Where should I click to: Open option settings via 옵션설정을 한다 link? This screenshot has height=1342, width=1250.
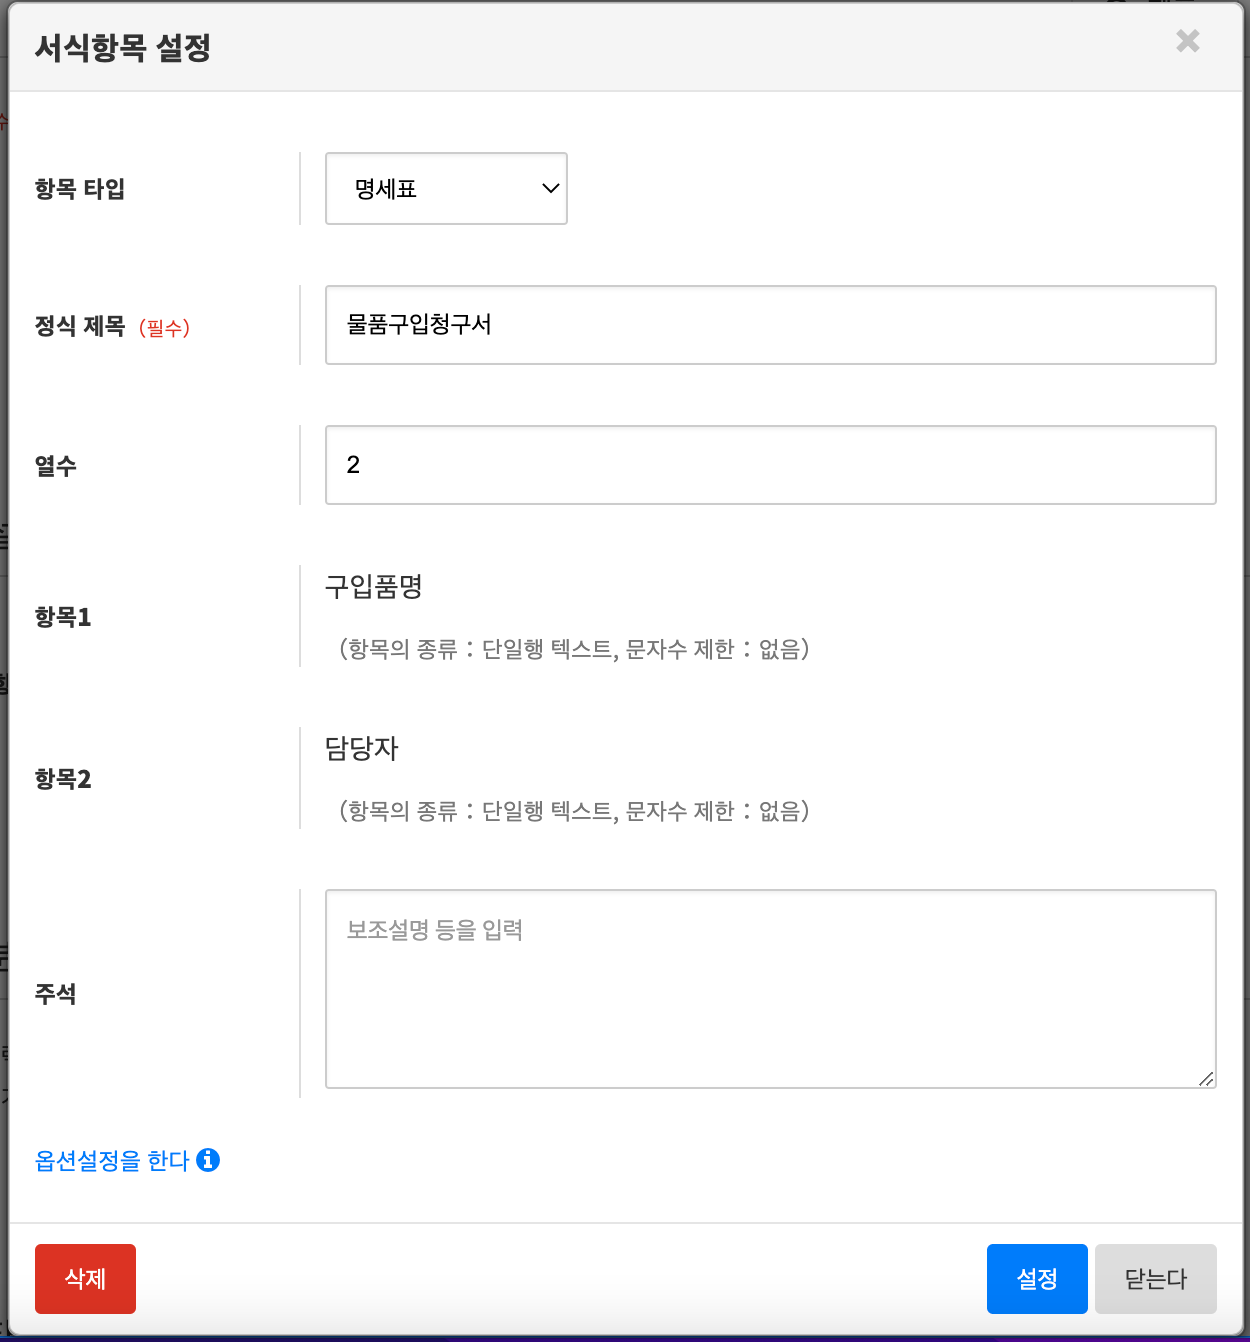coord(112,1160)
